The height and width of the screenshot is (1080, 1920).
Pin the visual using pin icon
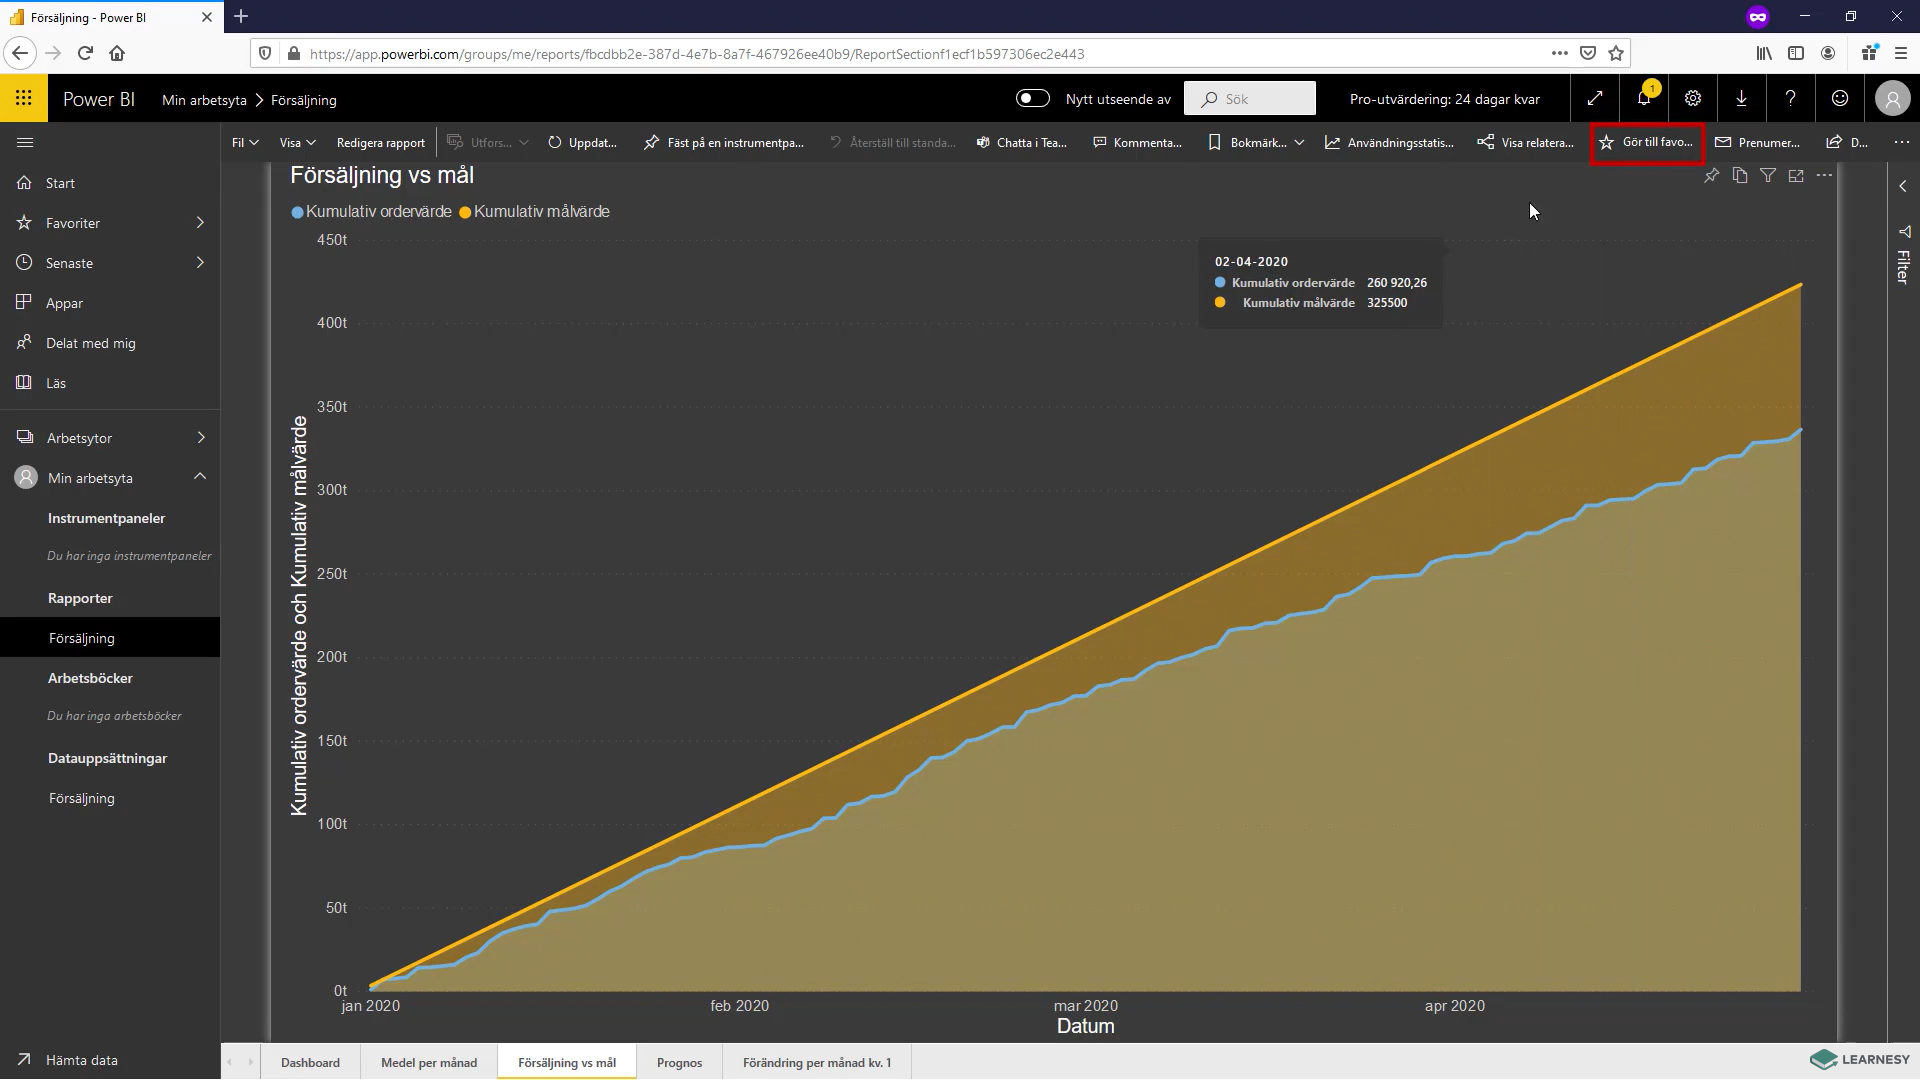click(1712, 176)
